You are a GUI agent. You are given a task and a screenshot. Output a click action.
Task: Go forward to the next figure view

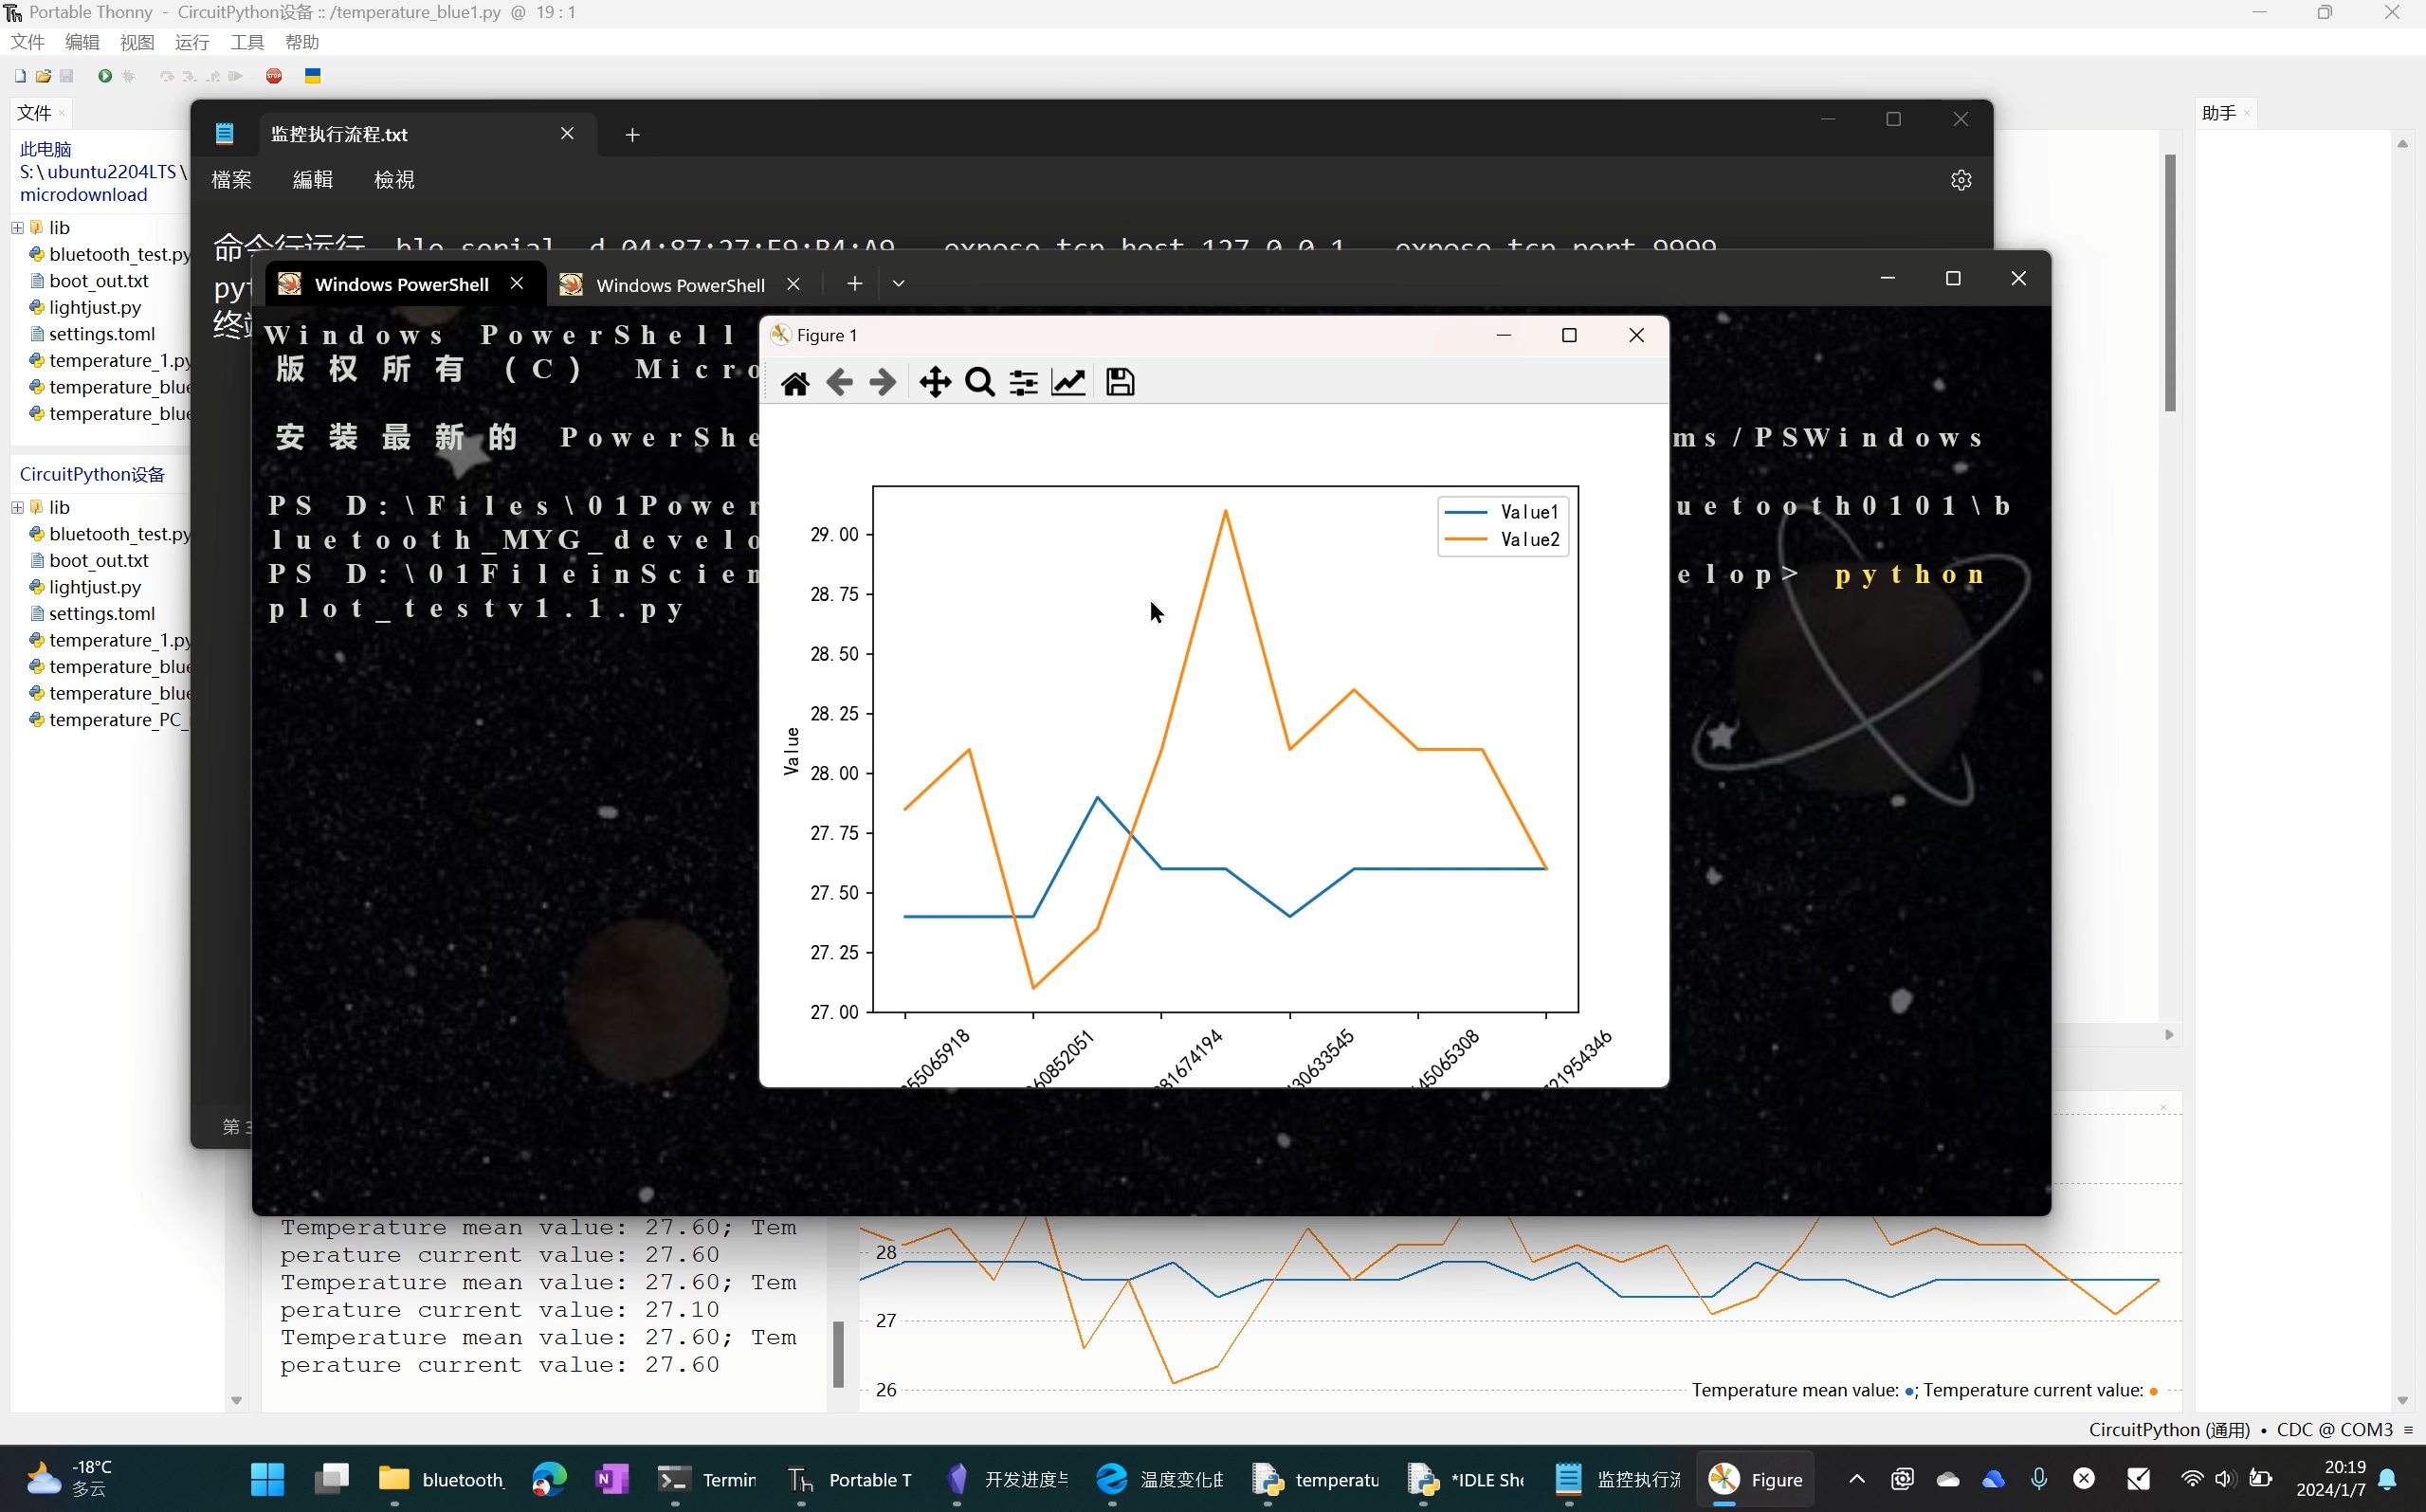(x=883, y=383)
